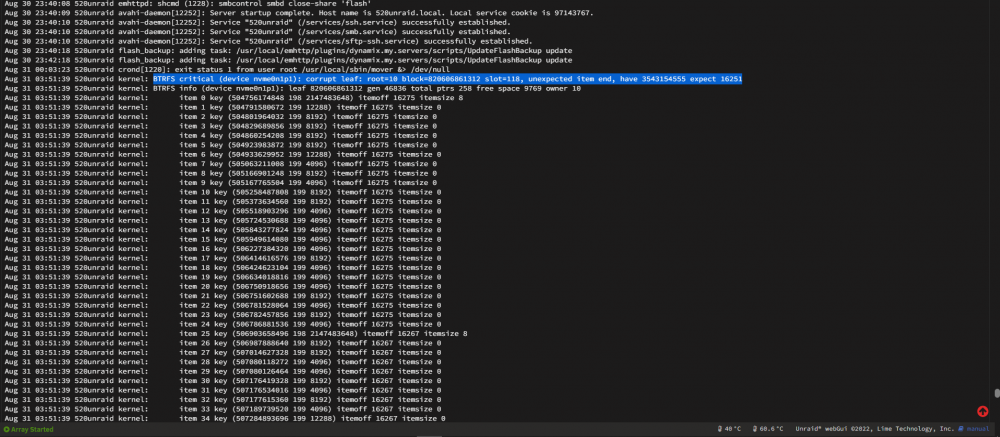1000x437 pixels.
Task: Click the item 30 key (507176419328 line
Action: [223, 381]
